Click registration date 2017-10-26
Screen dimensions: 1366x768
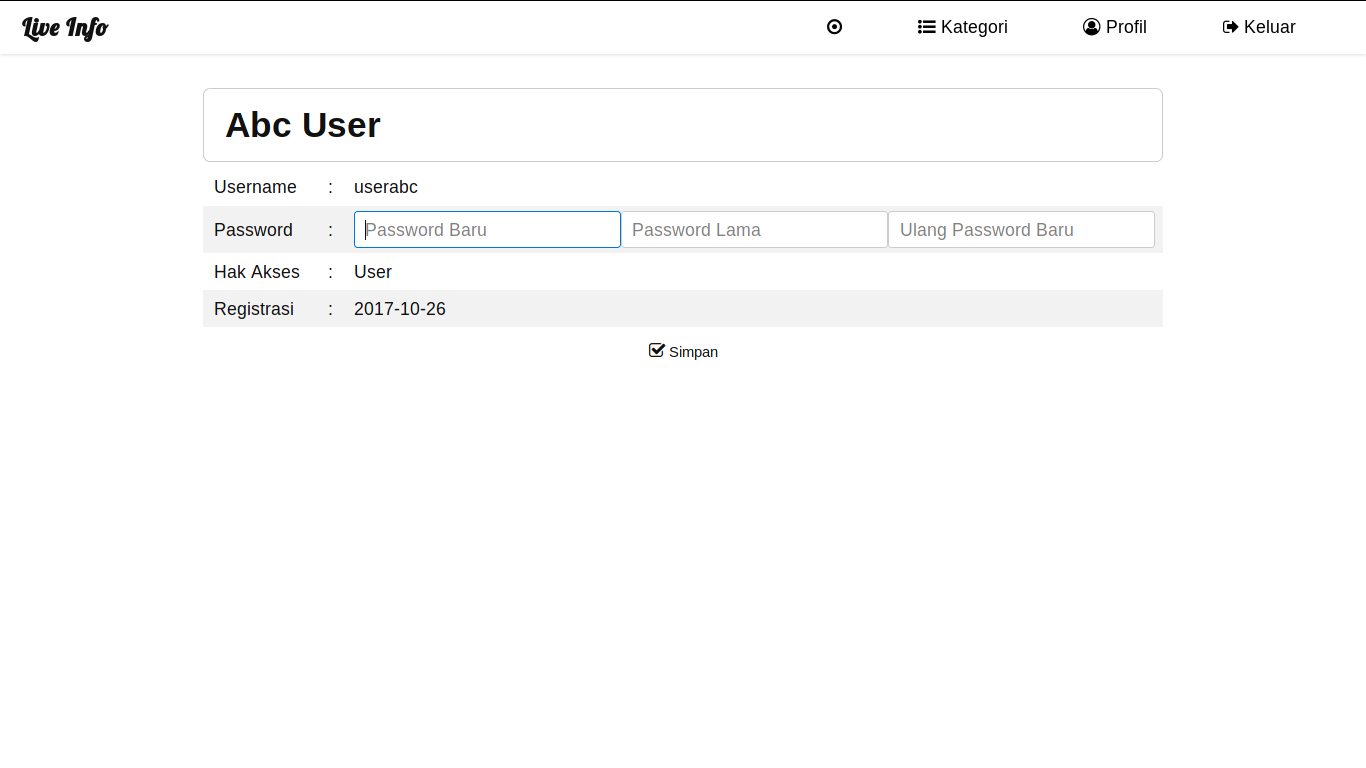400,309
